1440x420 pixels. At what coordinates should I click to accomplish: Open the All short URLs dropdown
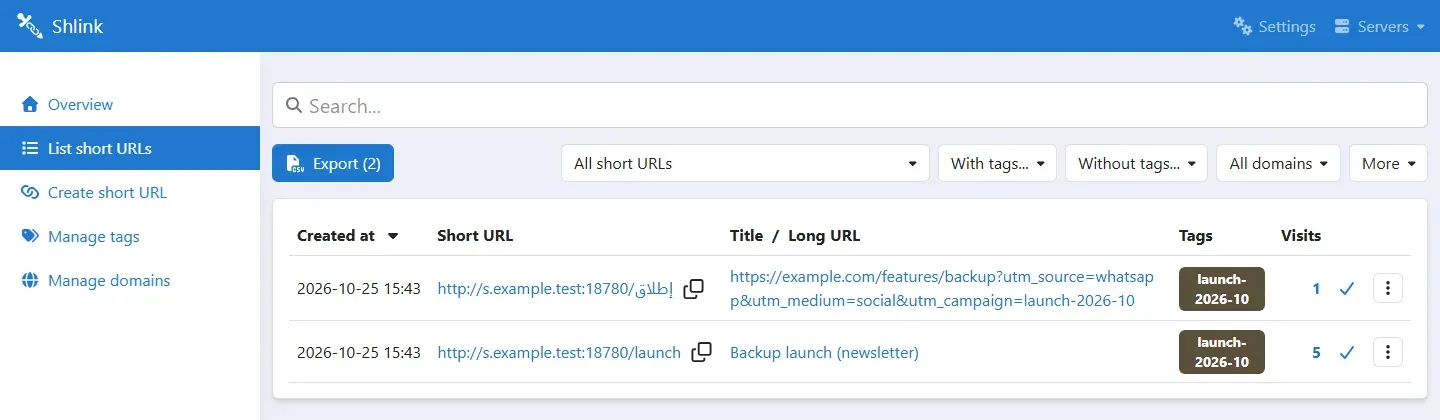tap(745, 163)
